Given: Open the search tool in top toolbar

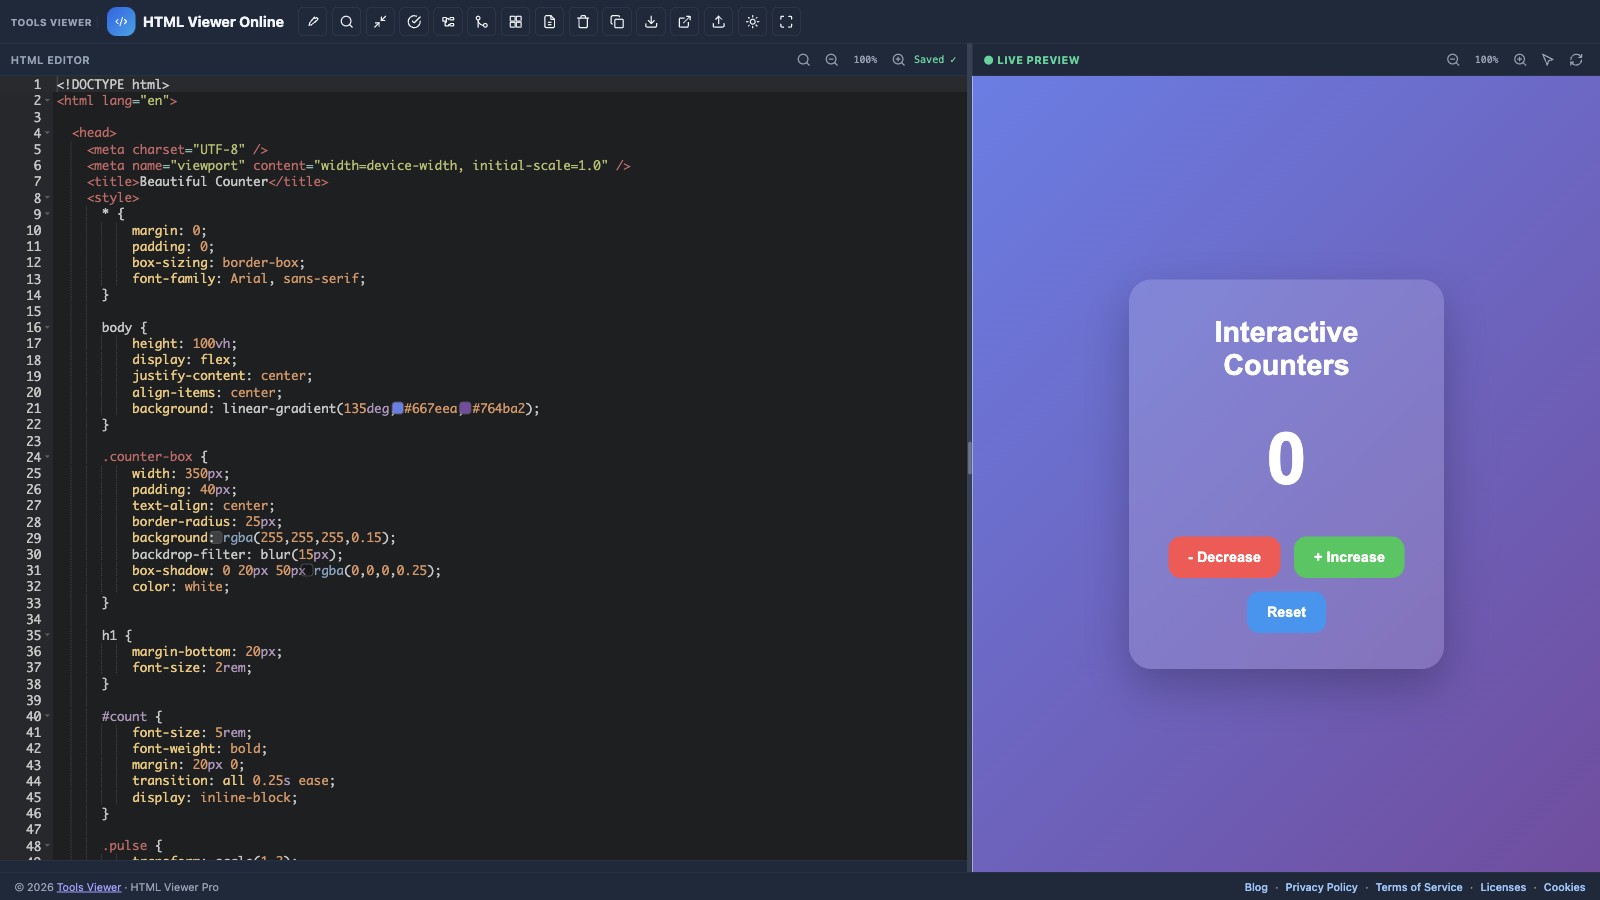Looking at the screenshot, I should pyautogui.click(x=347, y=22).
